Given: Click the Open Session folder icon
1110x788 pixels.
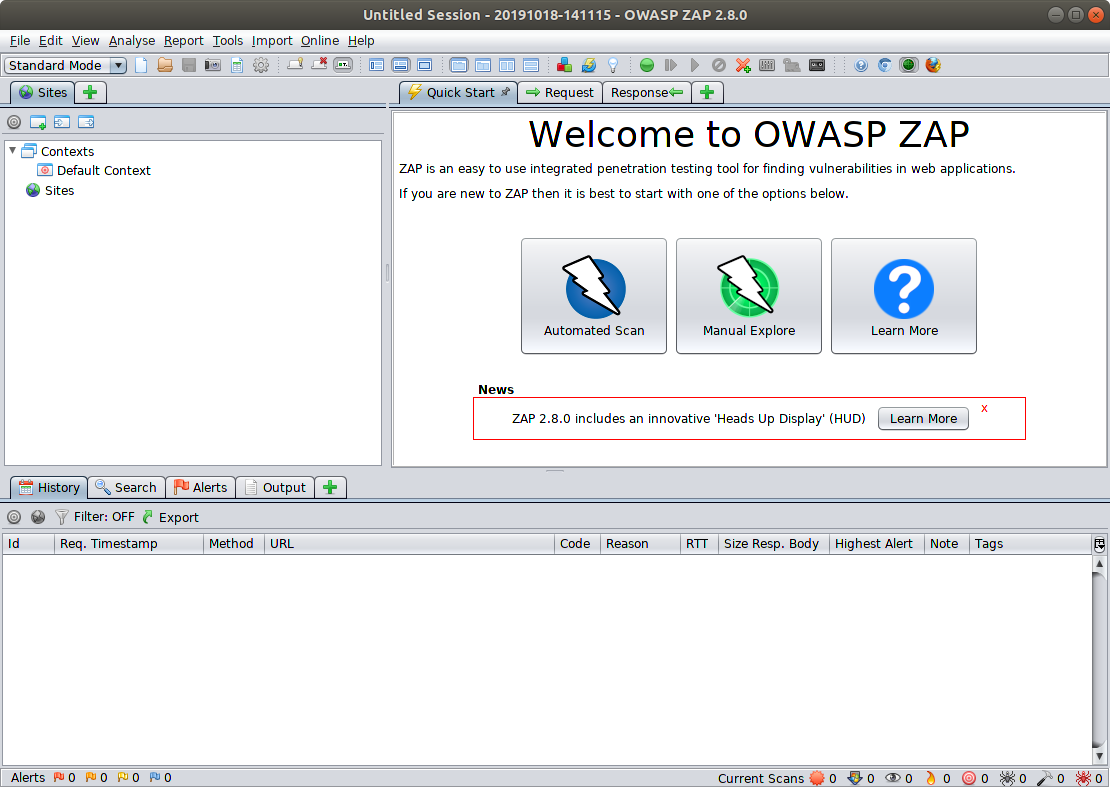Looking at the screenshot, I should [x=165, y=65].
